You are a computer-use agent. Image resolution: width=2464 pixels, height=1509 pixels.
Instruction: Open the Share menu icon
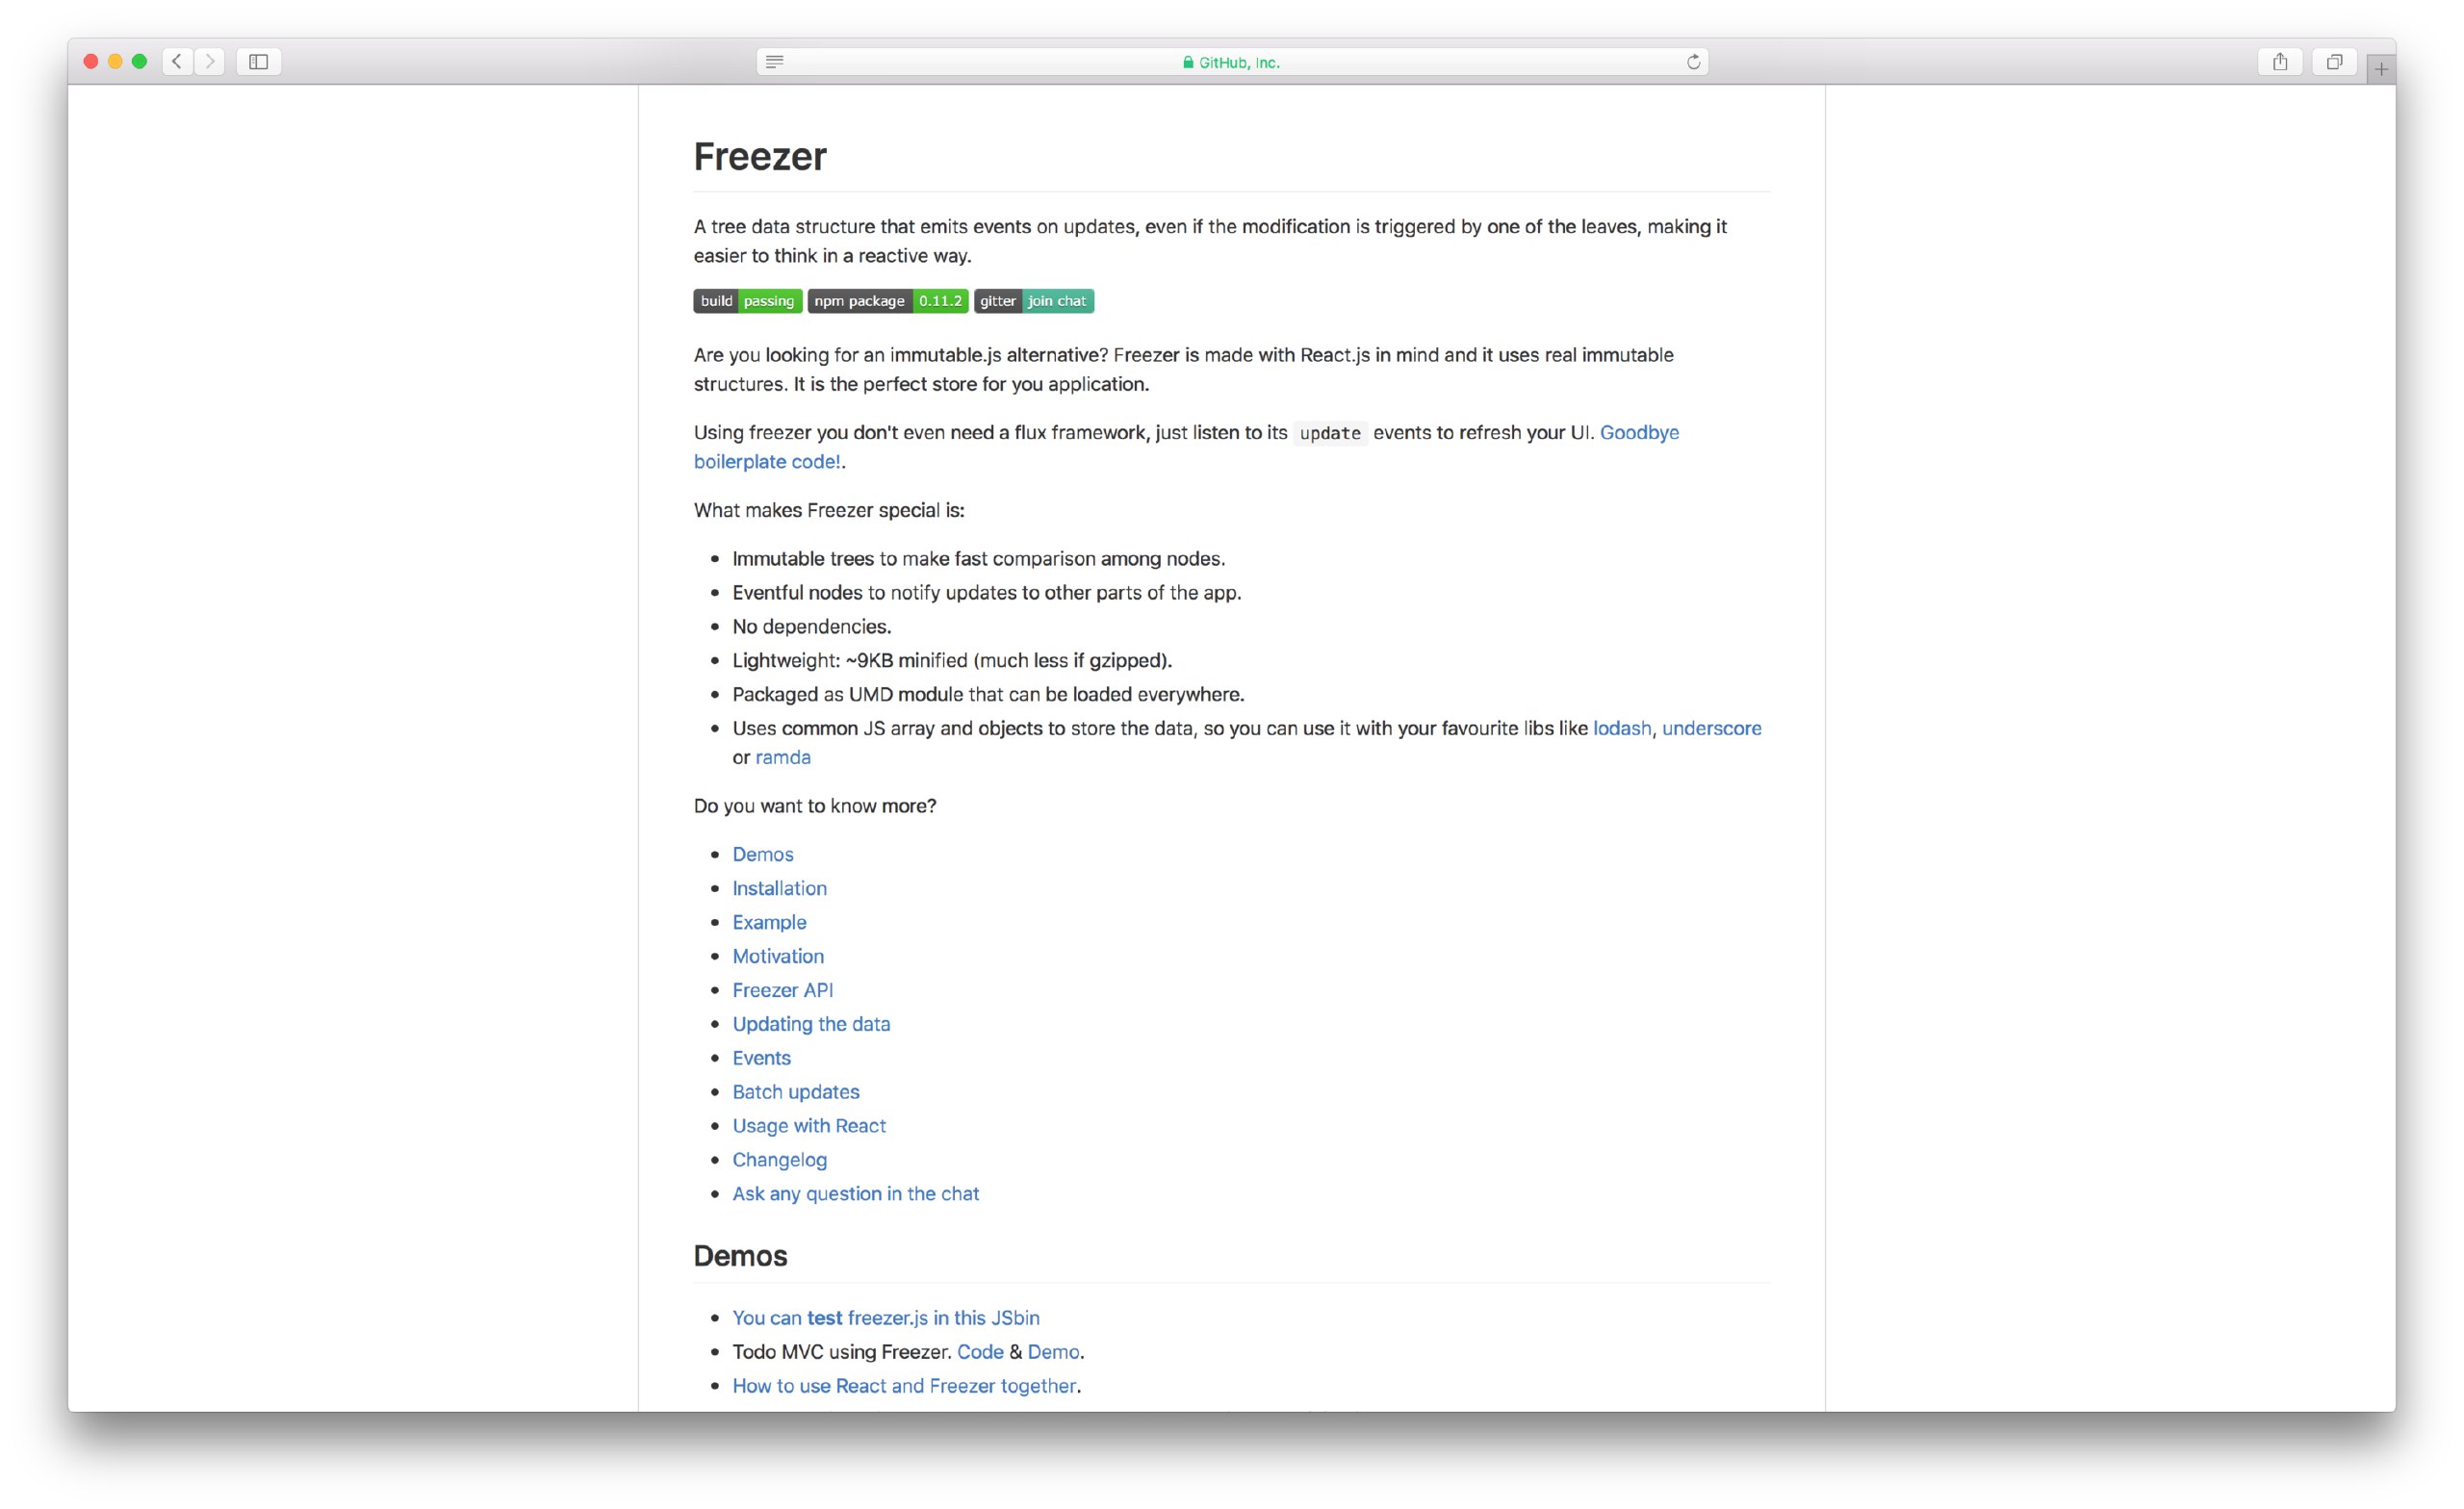(2280, 61)
